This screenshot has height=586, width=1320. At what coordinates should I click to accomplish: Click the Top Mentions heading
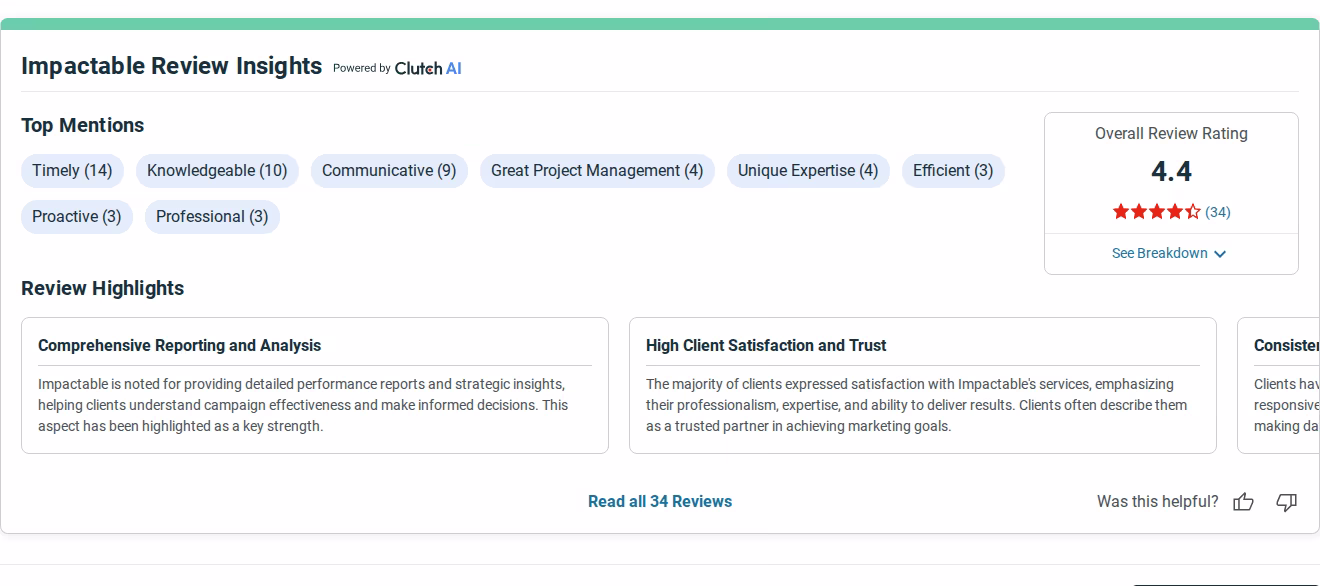[x=83, y=125]
